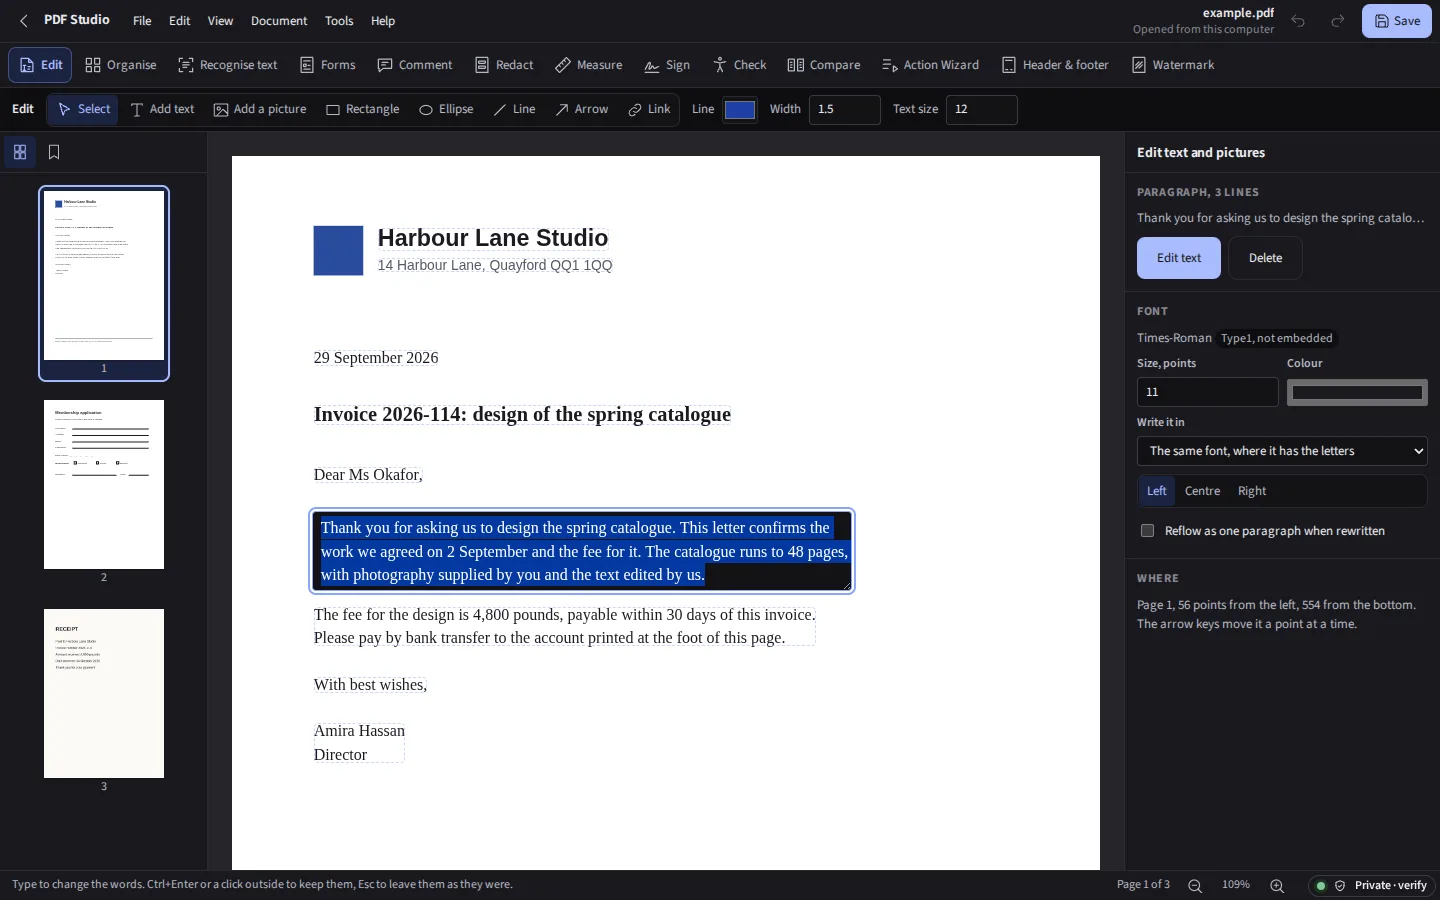Show bookmarks panel icon
The image size is (1440, 900).
(54, 152)
